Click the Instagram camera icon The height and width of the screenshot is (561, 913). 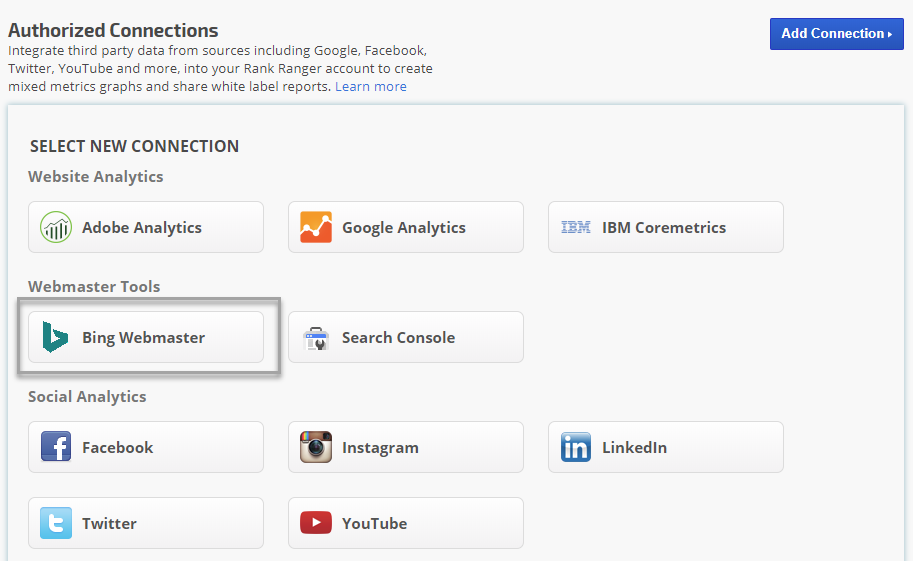[316, 447]
